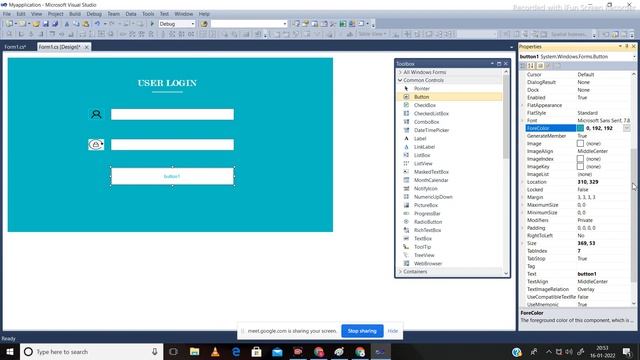
Task: Click the ImageIndex property preview box
Action: click(x=580, y=159)
